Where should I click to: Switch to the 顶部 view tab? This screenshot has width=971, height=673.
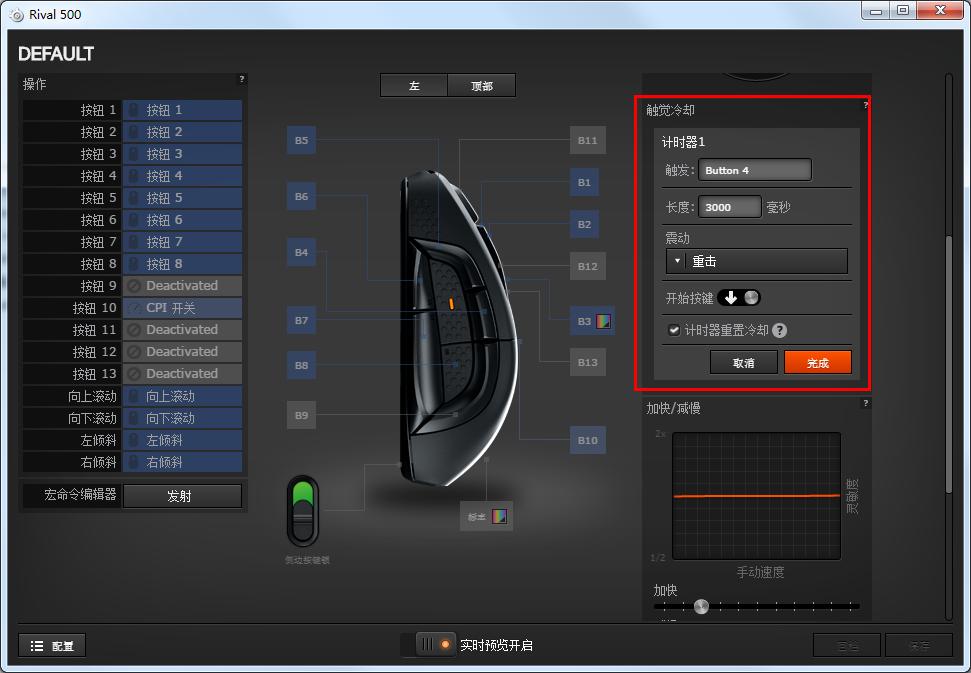pyautogui.click(x=482, y=86)
